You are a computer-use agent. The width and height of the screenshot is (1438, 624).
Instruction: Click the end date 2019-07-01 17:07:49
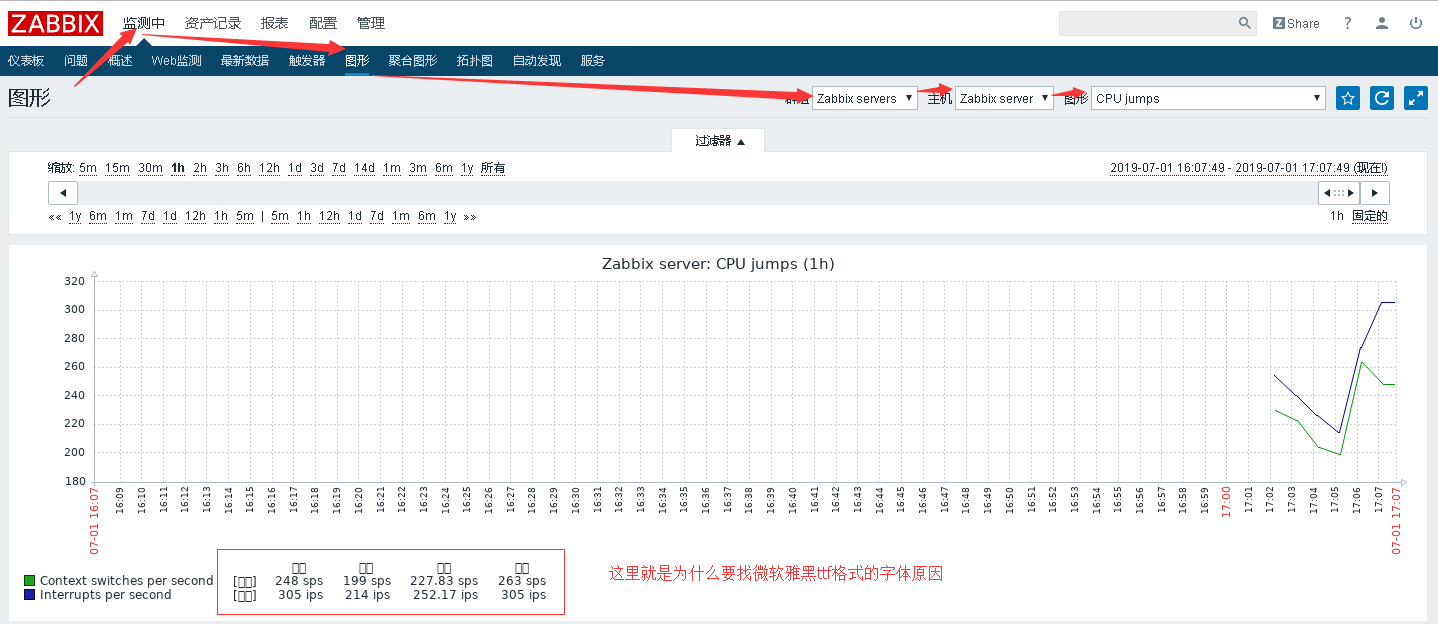coord(1293,168)
